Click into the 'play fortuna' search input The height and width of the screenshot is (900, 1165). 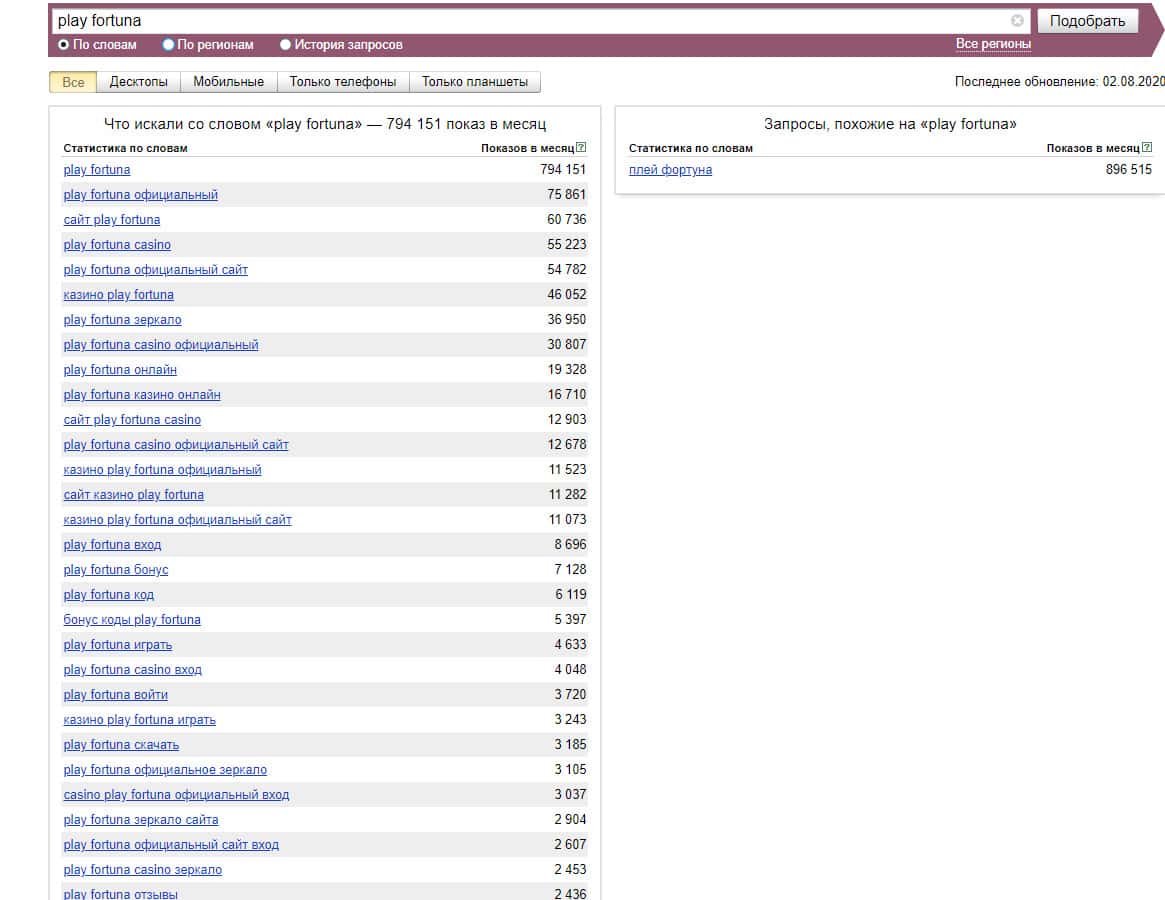[530, 20]
